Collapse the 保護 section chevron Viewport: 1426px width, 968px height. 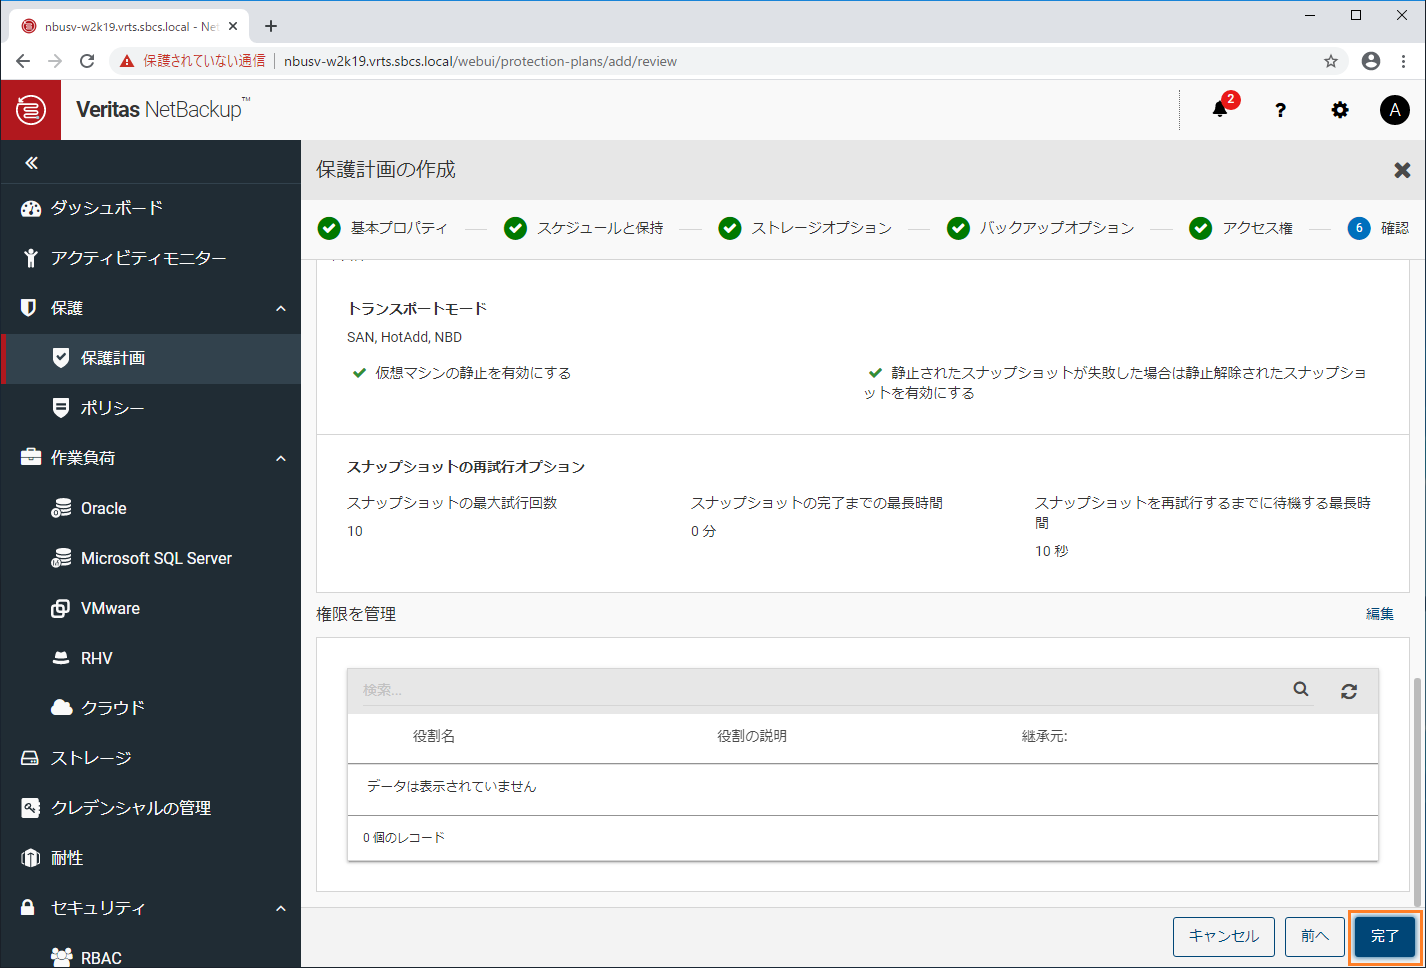click(x=281, y=308)
